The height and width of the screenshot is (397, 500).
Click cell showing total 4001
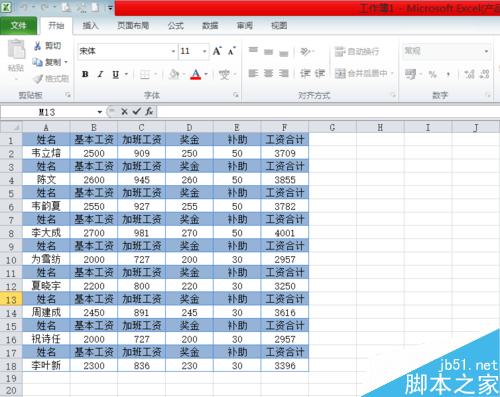tap(285, 233)
